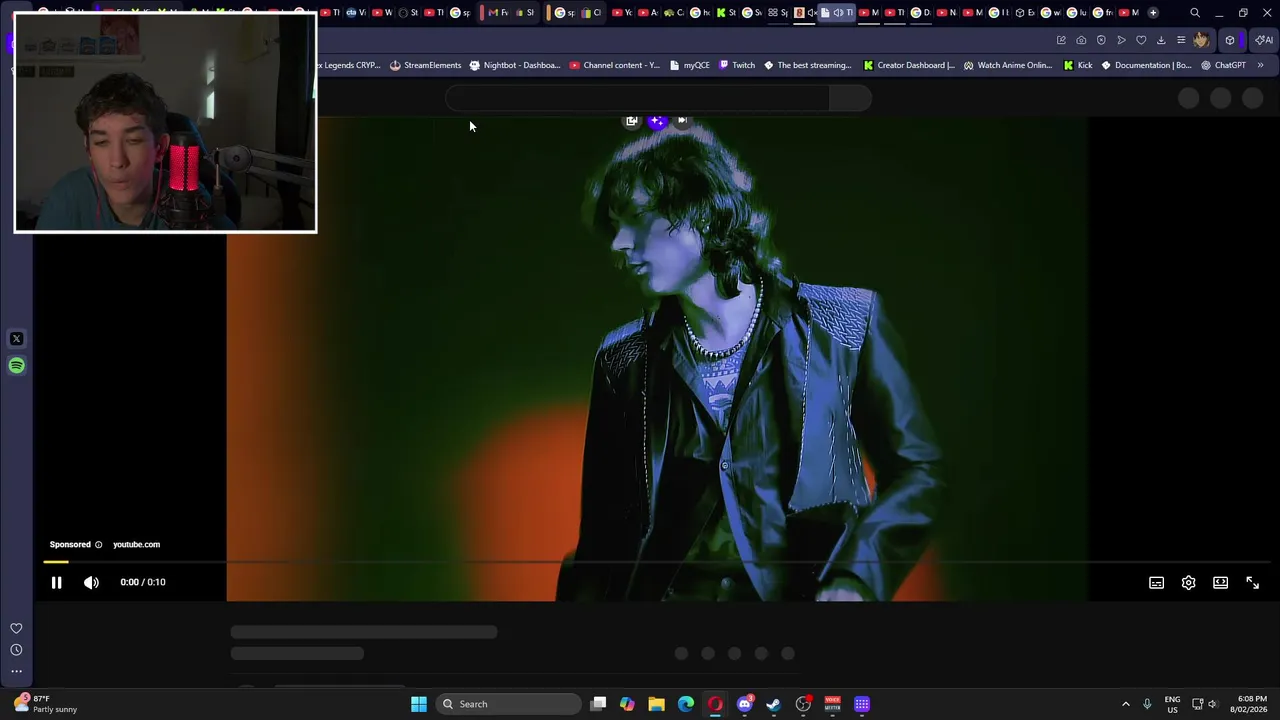This screenshot has width=1280, height=720.
Task: Open the Creator Dashboard bookmark
Action: [909, 65]
